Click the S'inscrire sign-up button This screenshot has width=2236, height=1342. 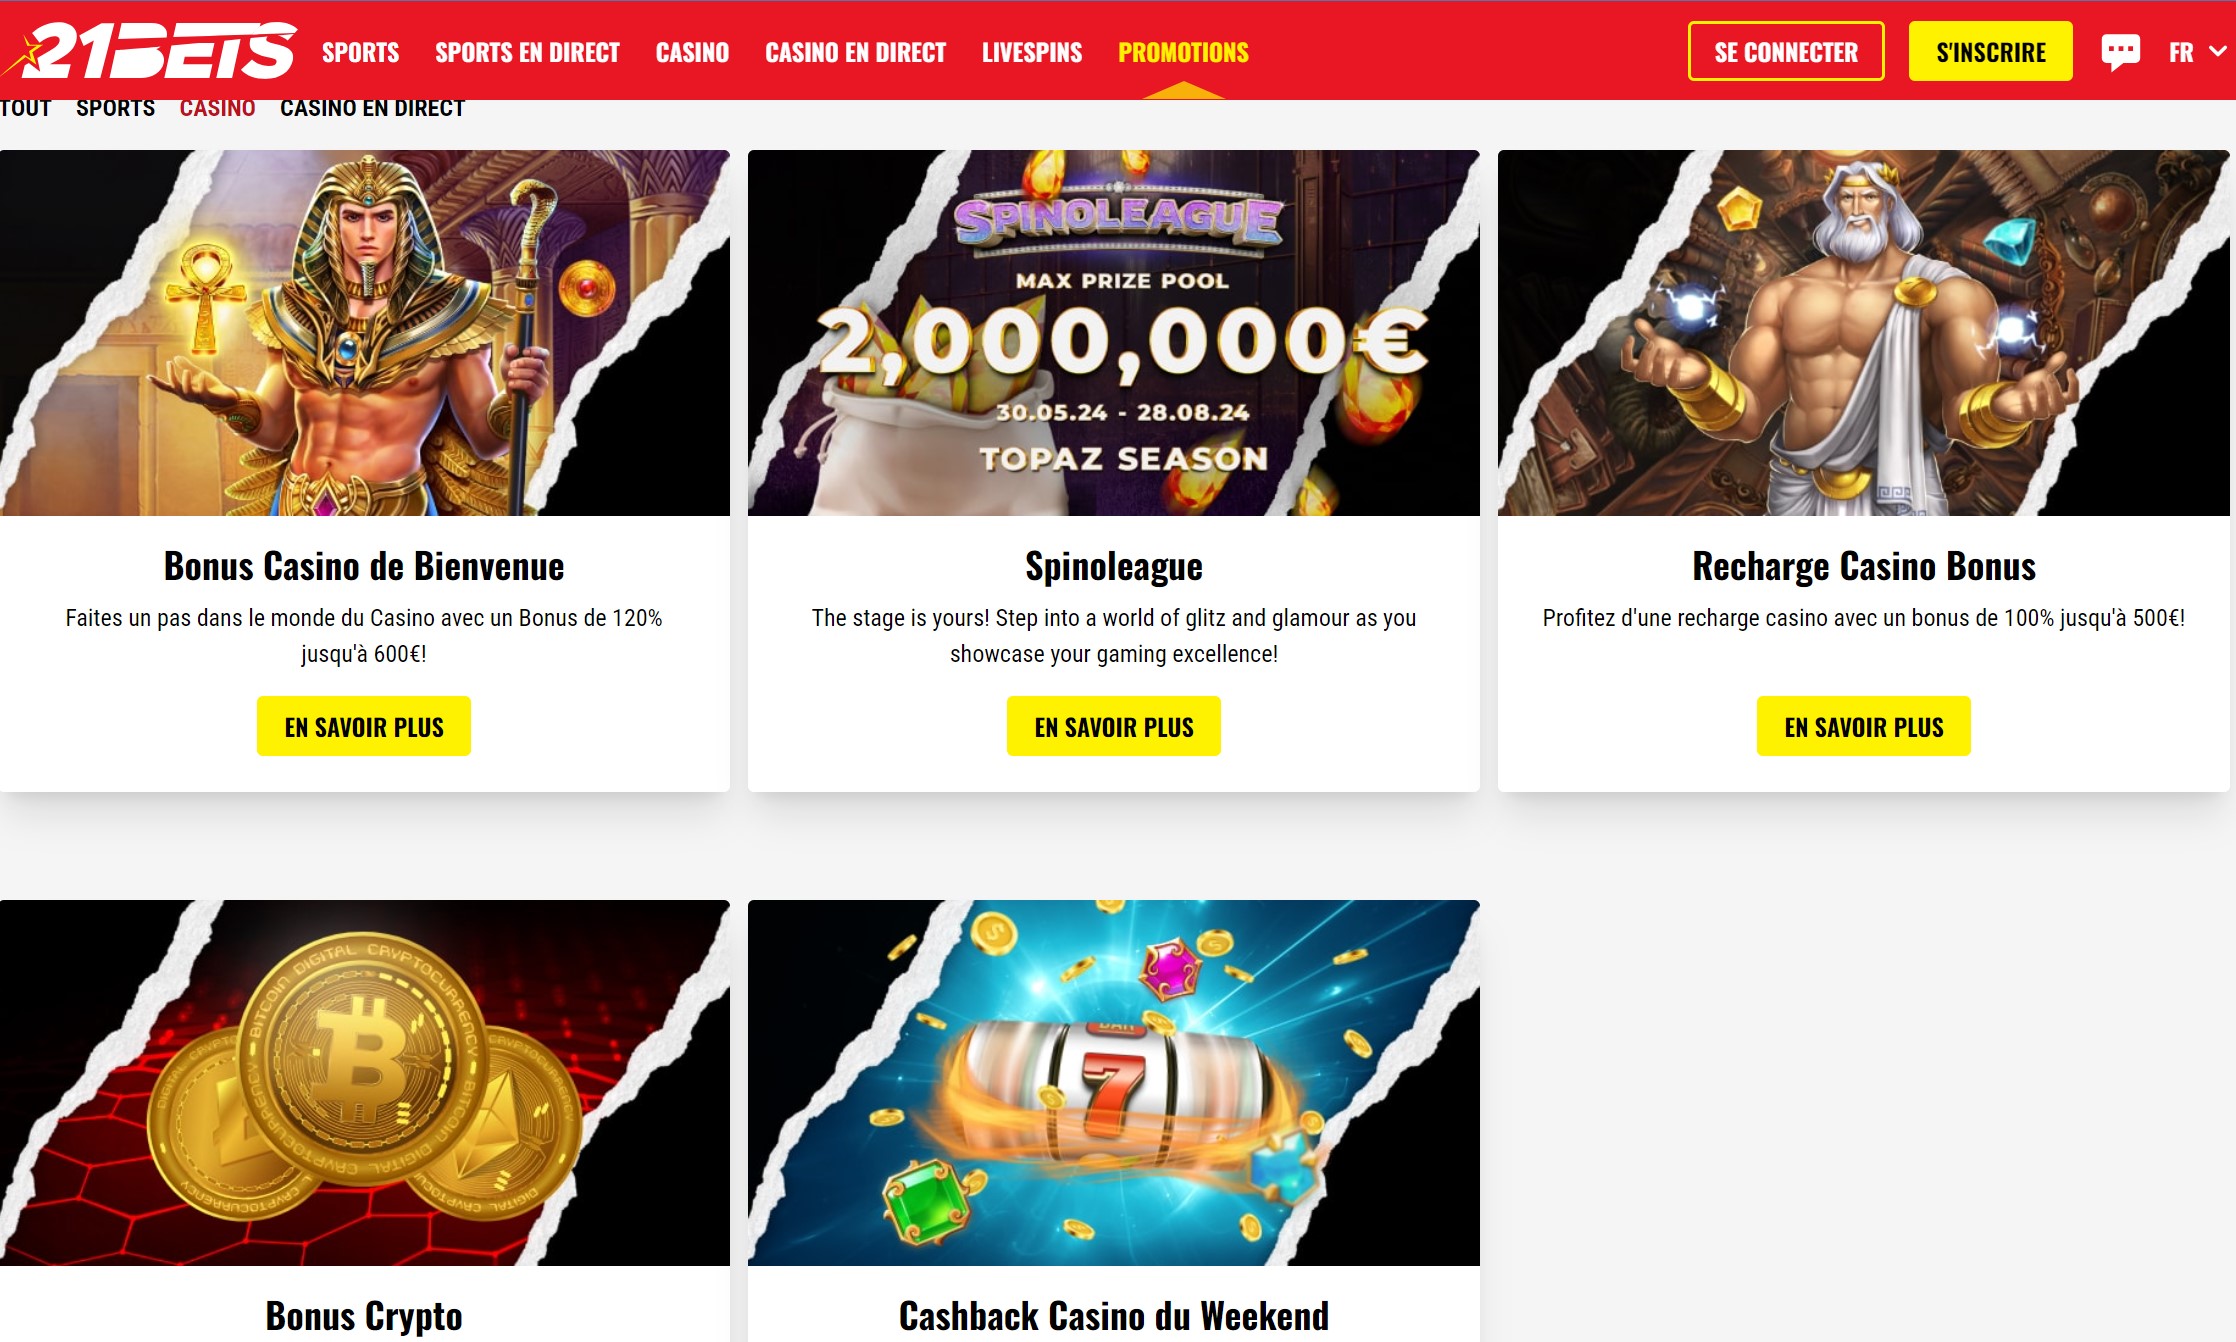[1990, 51]
